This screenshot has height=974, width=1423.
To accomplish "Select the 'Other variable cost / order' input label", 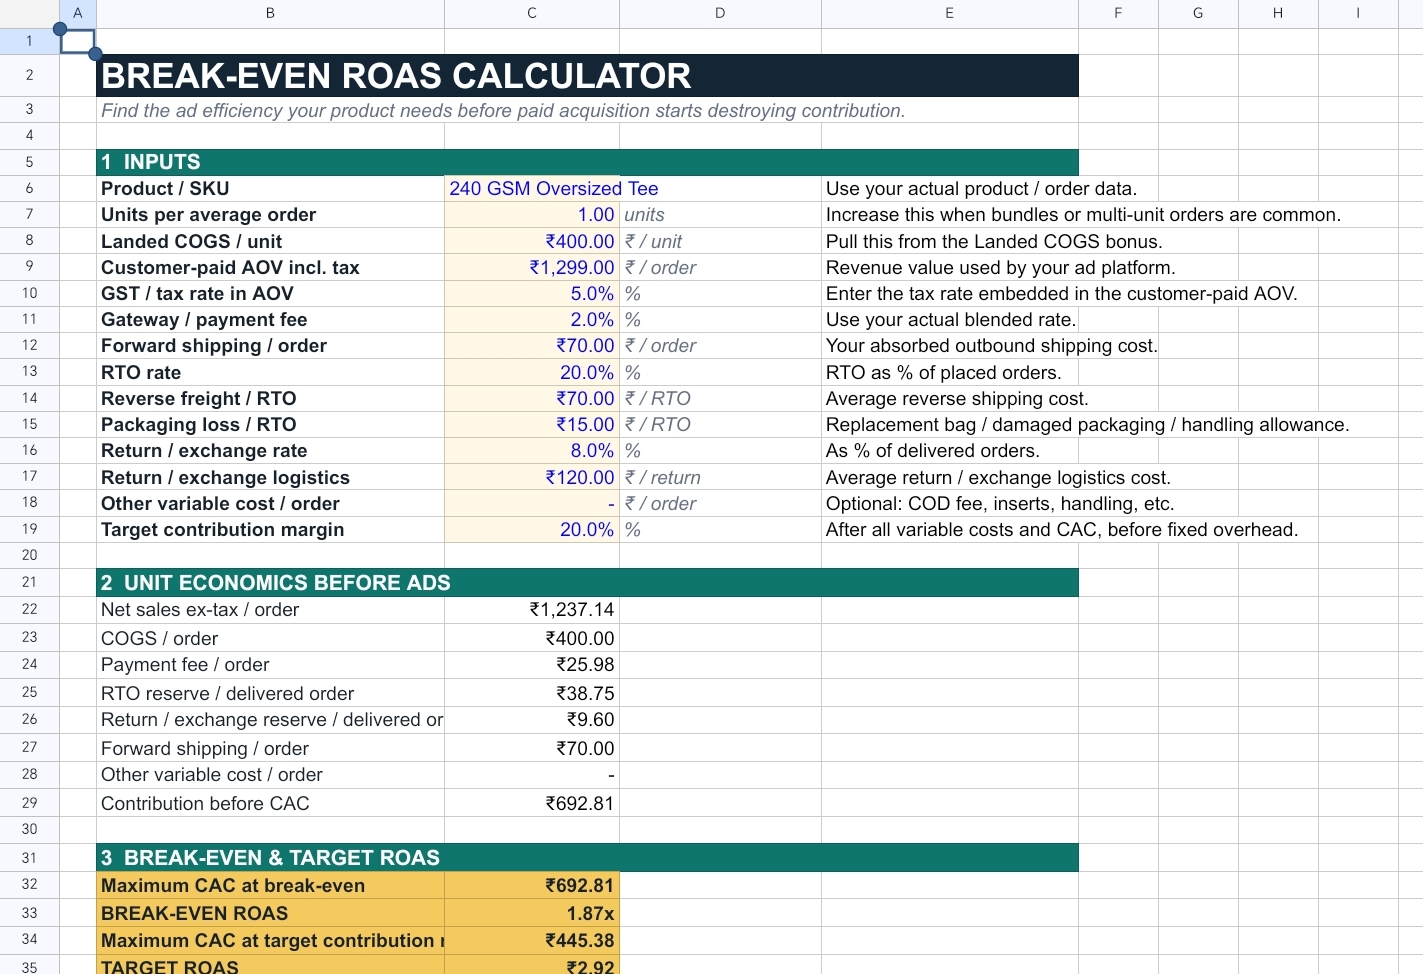I will [220, 503].
